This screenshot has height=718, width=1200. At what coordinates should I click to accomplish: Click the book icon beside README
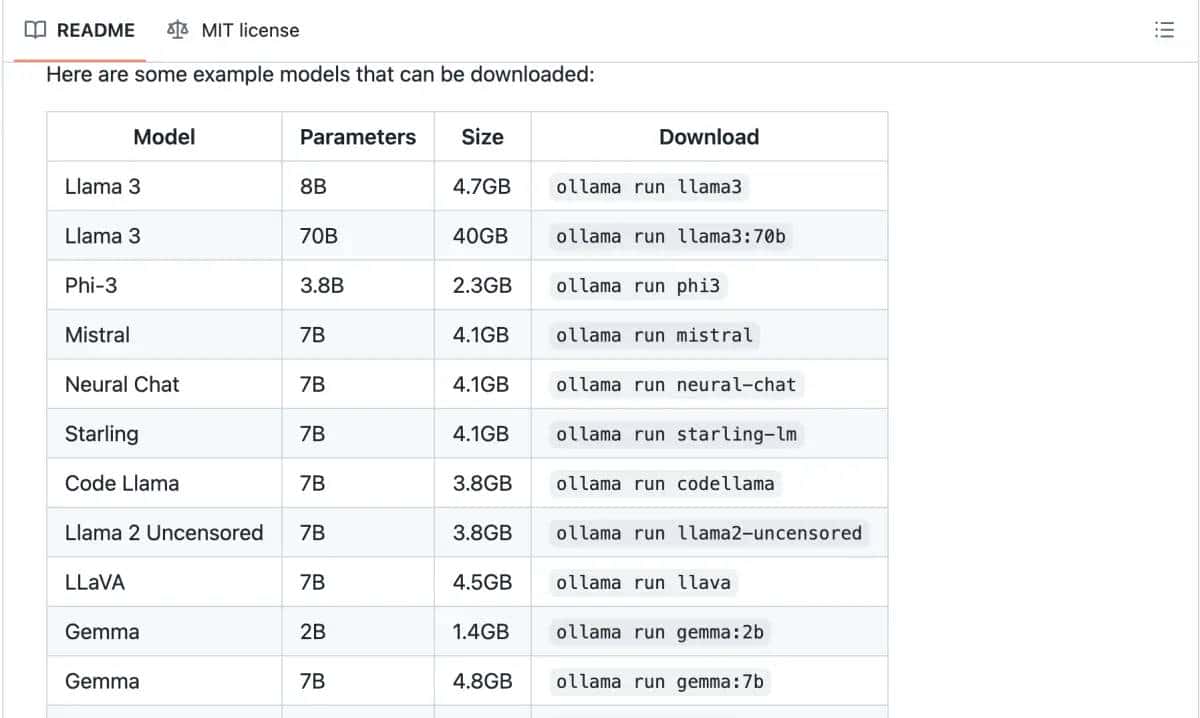(x=35, y=30)
